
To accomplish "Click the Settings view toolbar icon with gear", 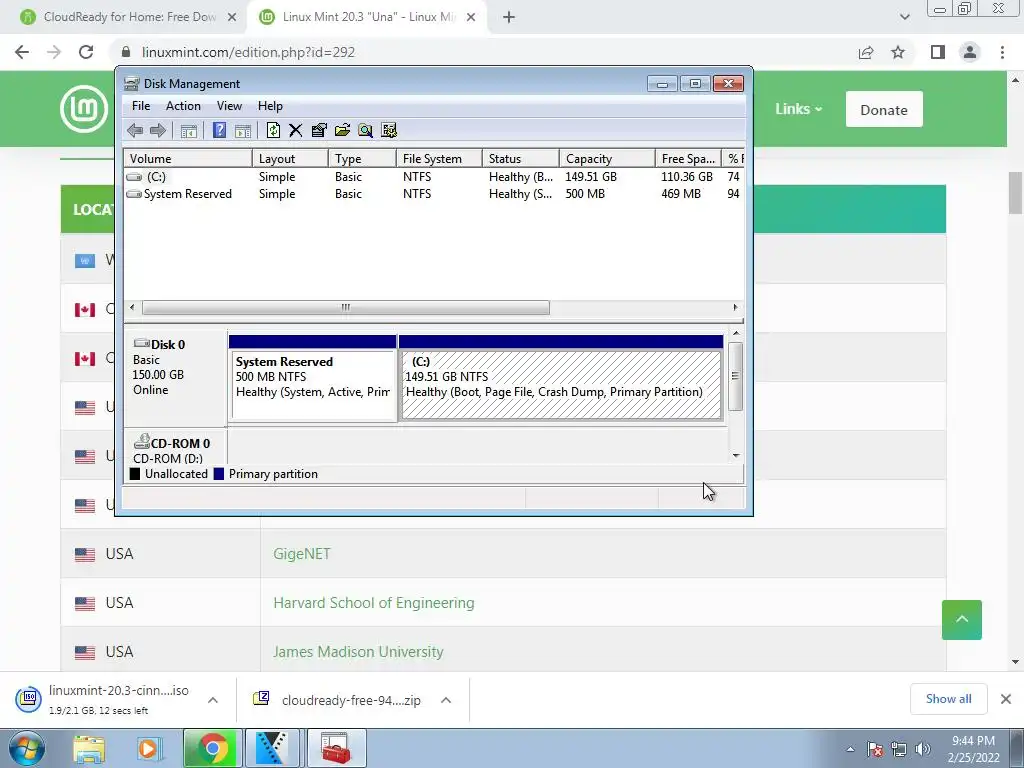I will click(389, 131).
